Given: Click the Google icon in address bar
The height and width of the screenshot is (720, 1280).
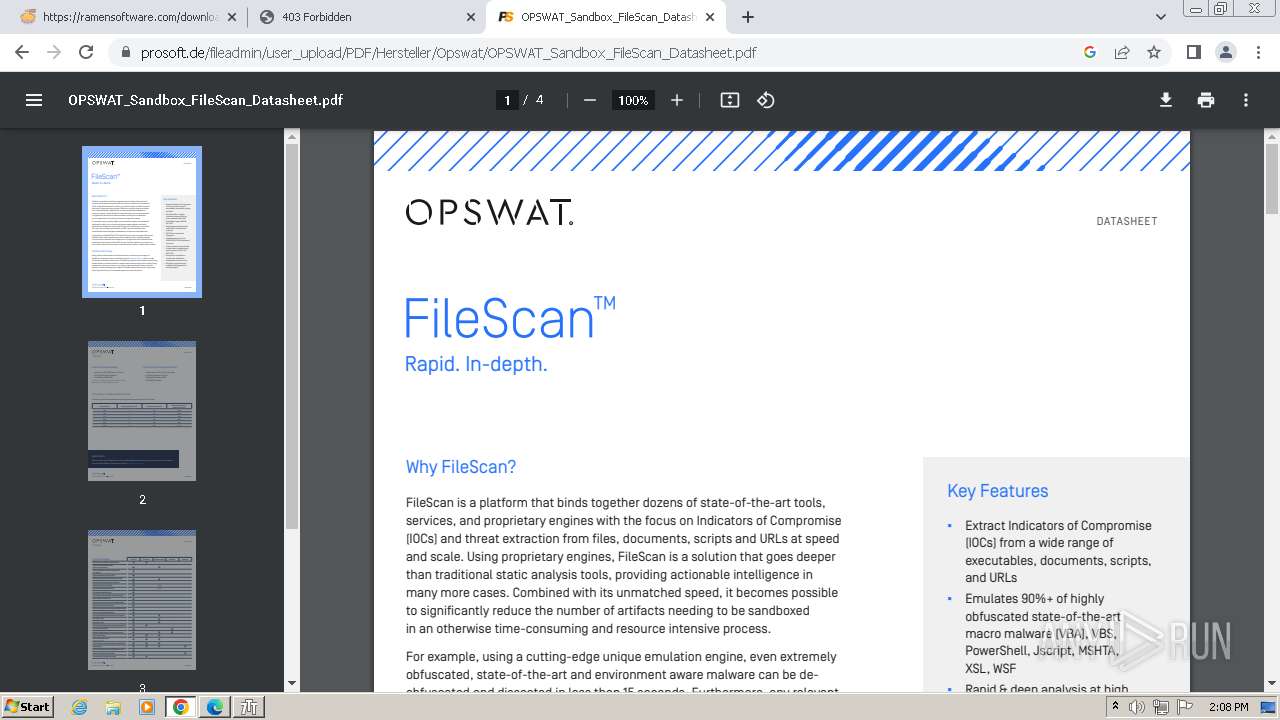Looking at the screenshot, I should 1090,52.
